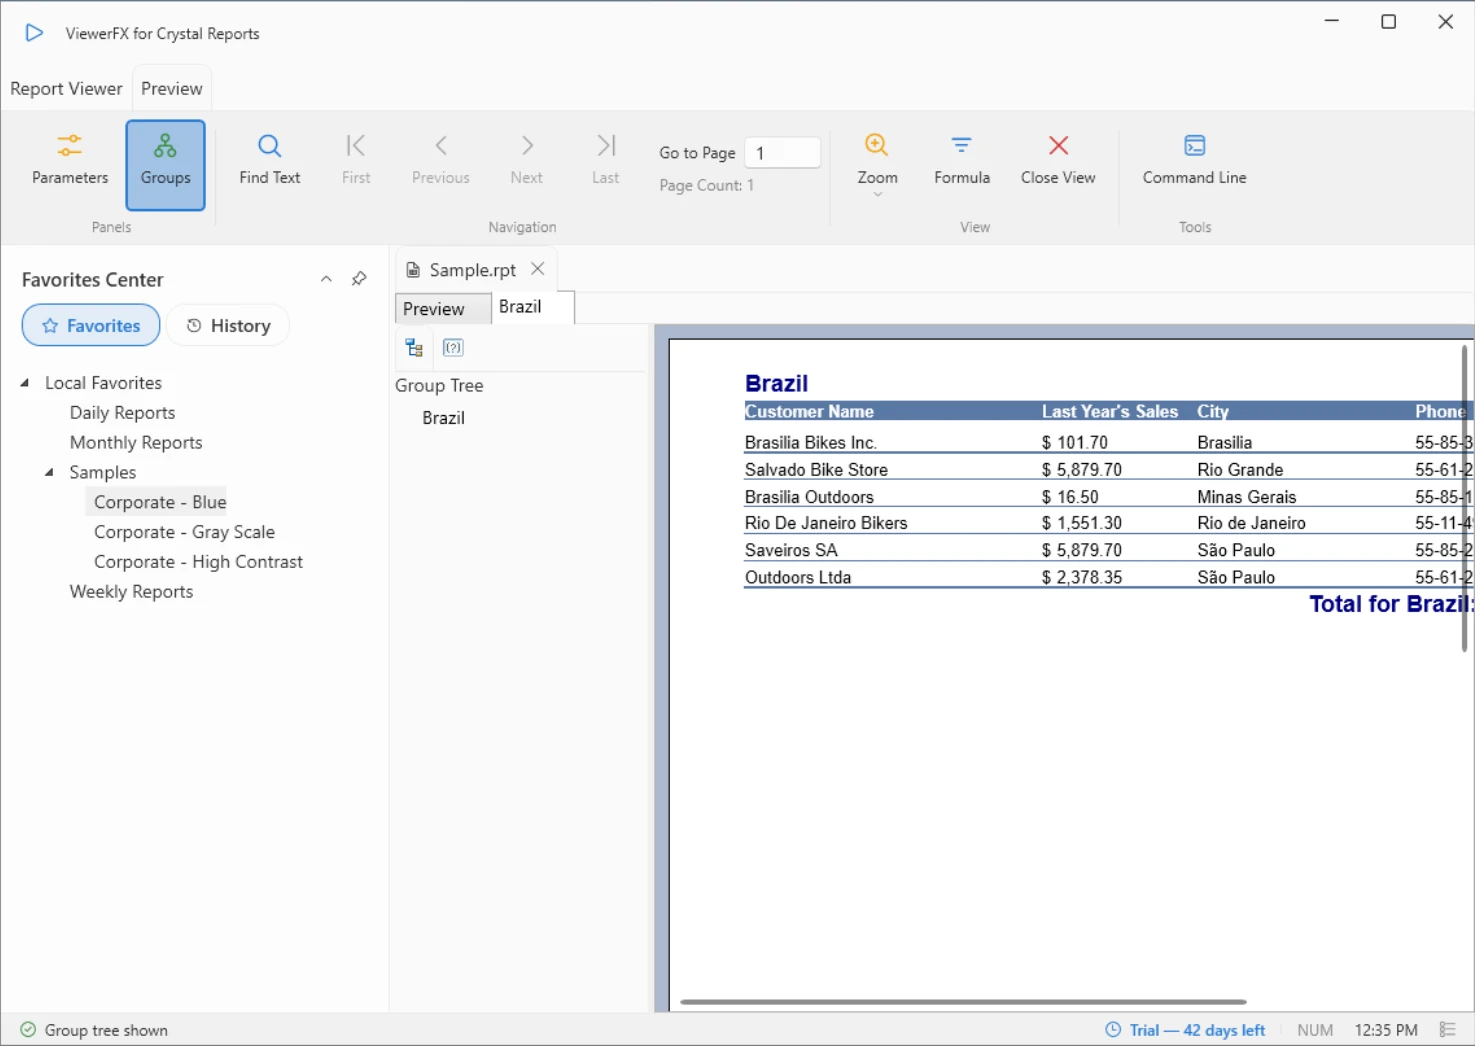The image size is (1475, 1046).
Task: Open Monthly Reports favorite
Action: tap(136, 443)
